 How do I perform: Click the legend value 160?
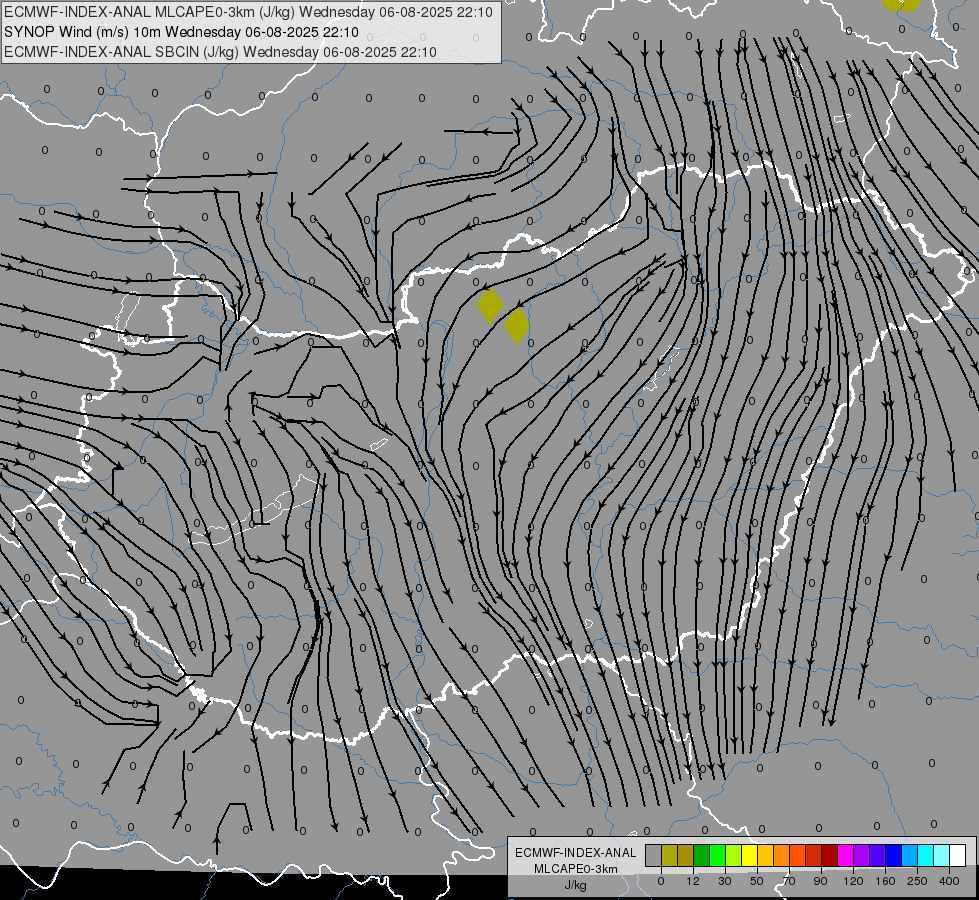click(x=885, y=881)
